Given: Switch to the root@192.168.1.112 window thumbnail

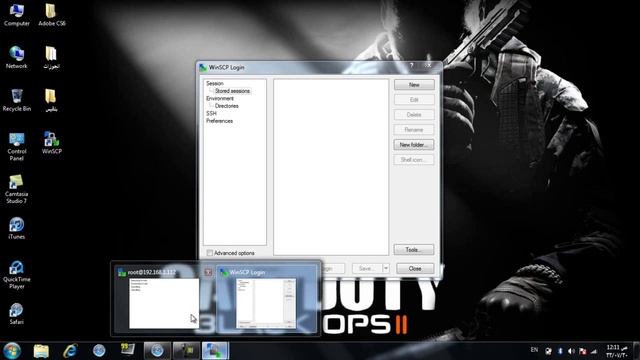Looking at the screenshot, I should click(164, 303).
